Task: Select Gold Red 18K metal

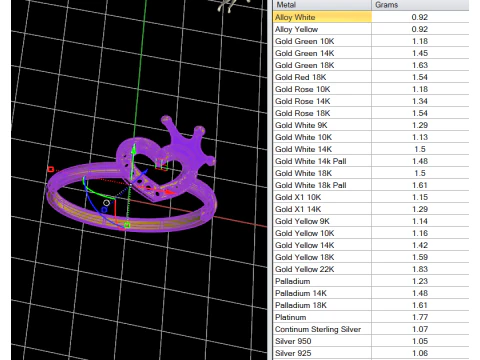Action: tap(322, 77)
